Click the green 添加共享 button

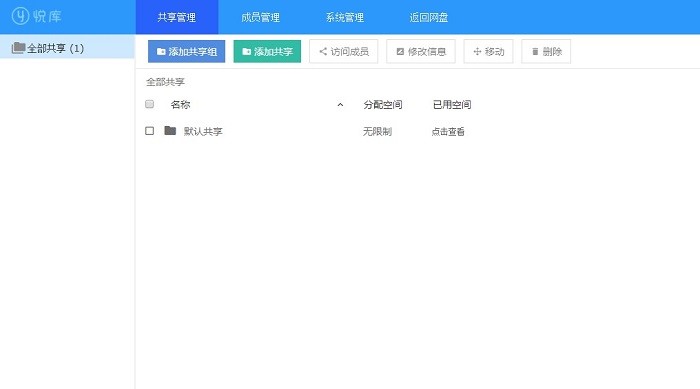[x=267, y=51]
